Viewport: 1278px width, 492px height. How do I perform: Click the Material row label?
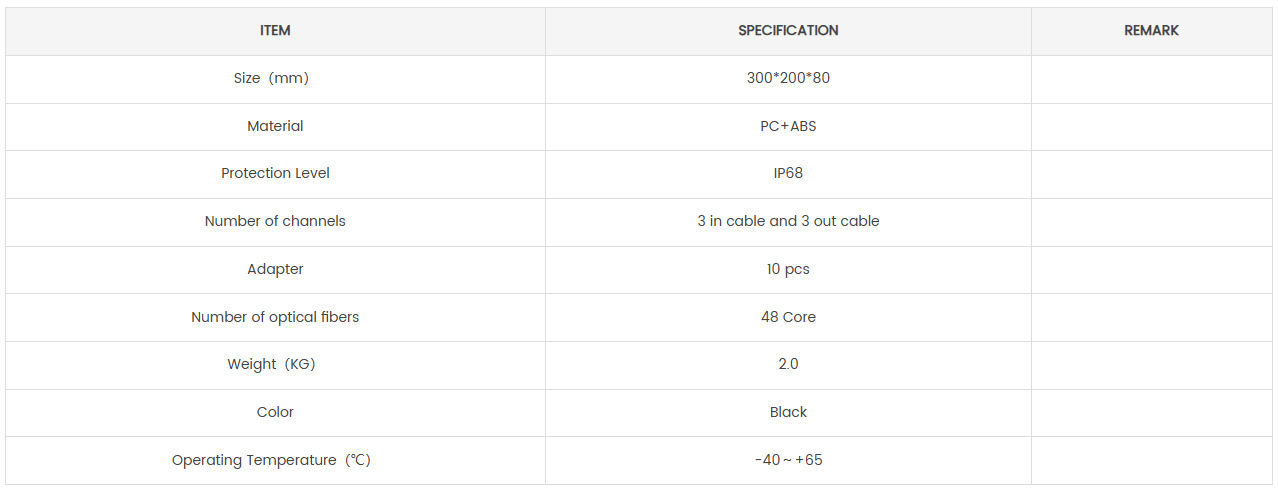(x=275, y=126)
